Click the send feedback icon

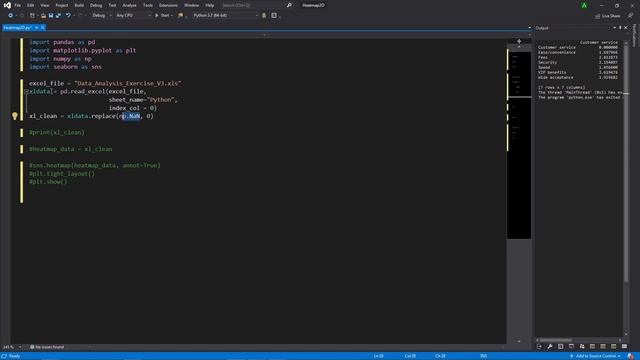[631, 16]
